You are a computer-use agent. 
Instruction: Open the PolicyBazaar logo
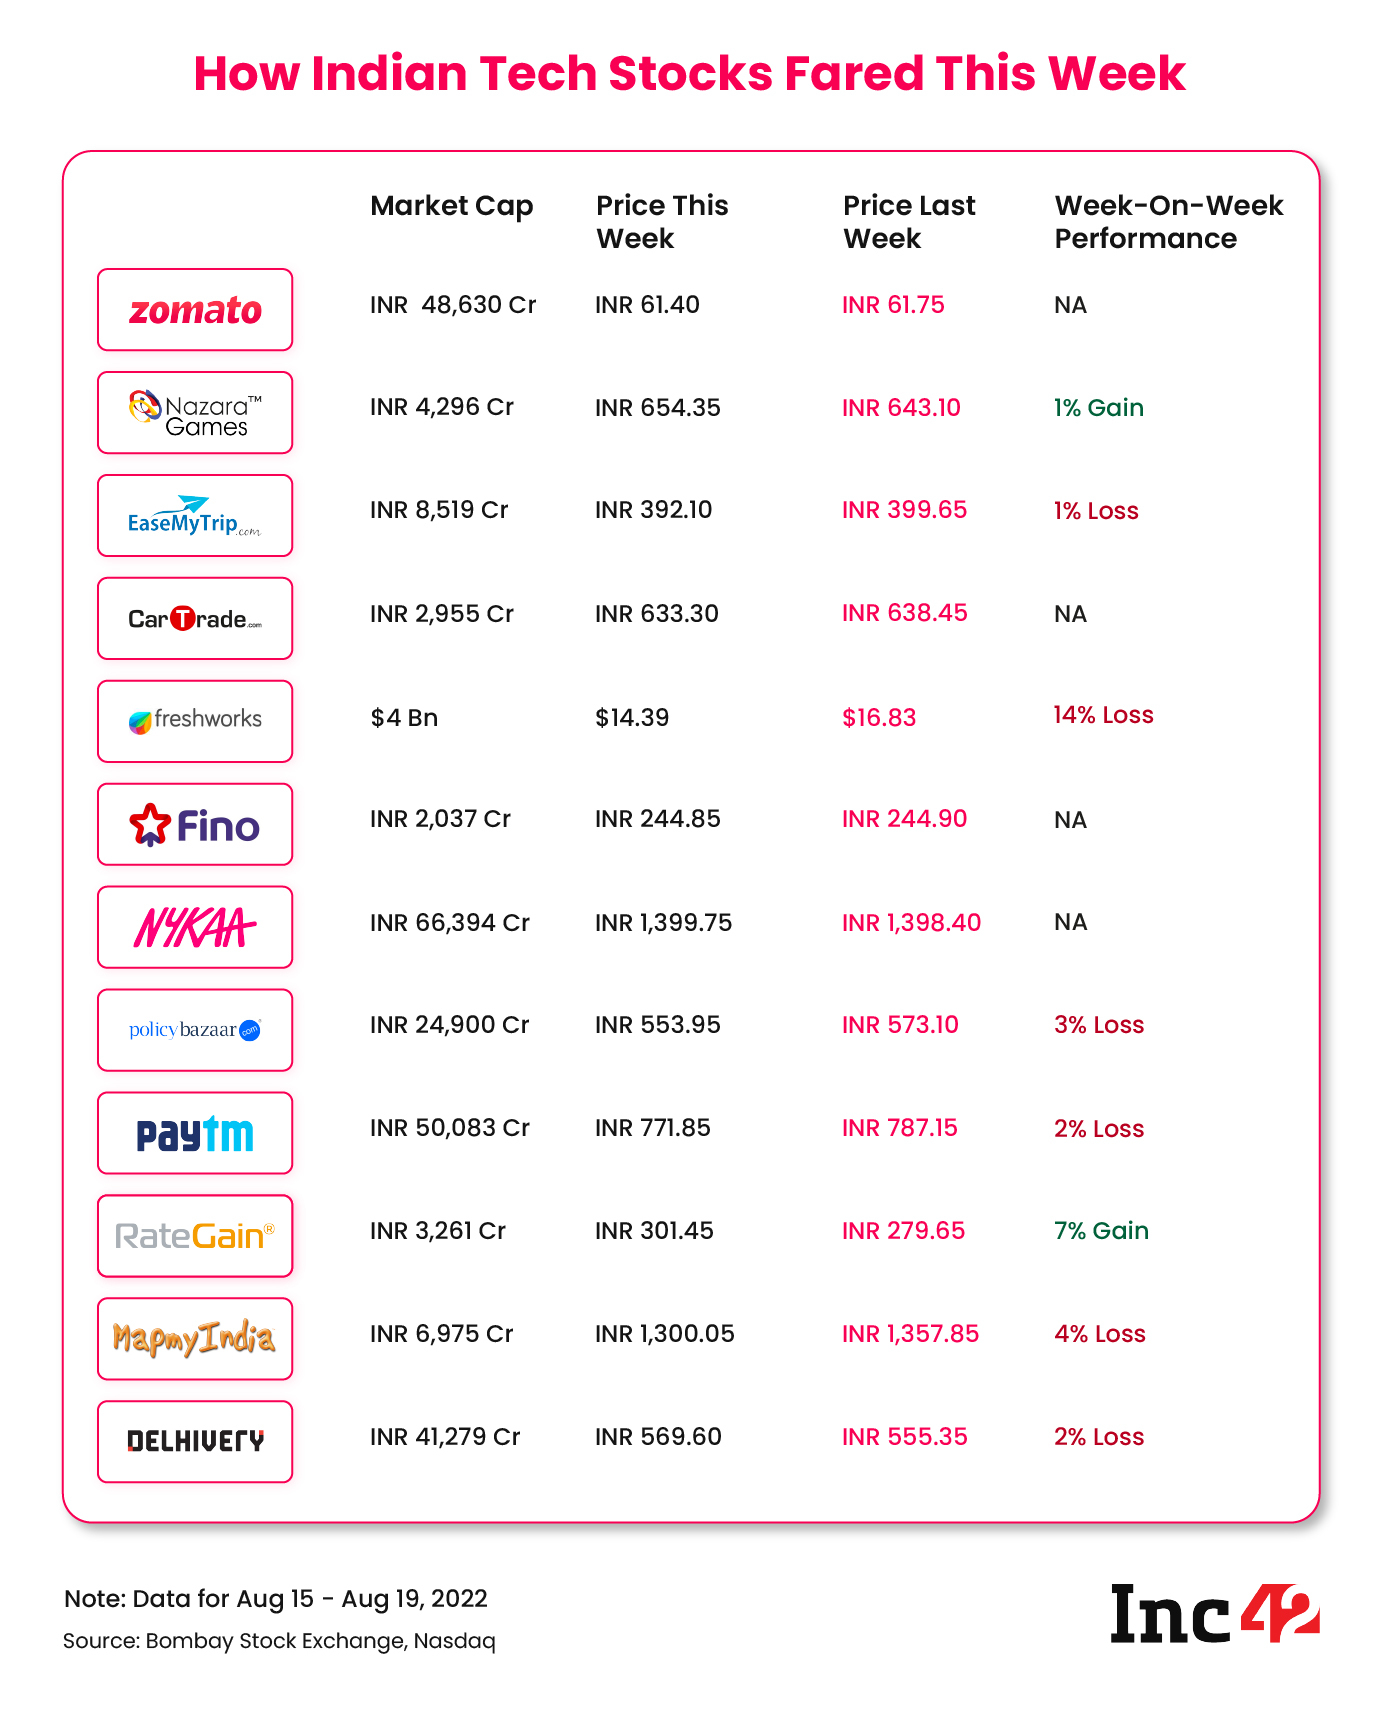[x=195, y=1030]
